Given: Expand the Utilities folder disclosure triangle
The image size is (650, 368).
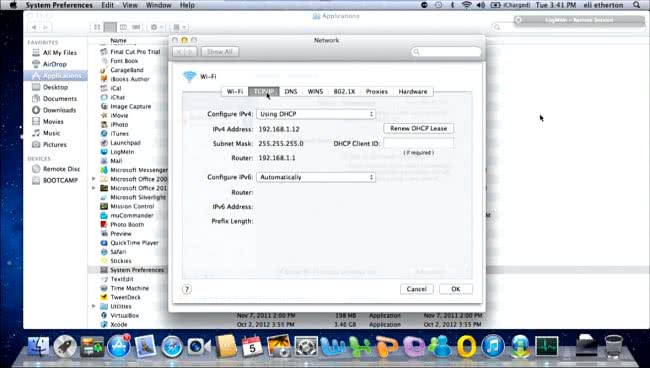Looking at the screenshot, I should coord(94,306).
